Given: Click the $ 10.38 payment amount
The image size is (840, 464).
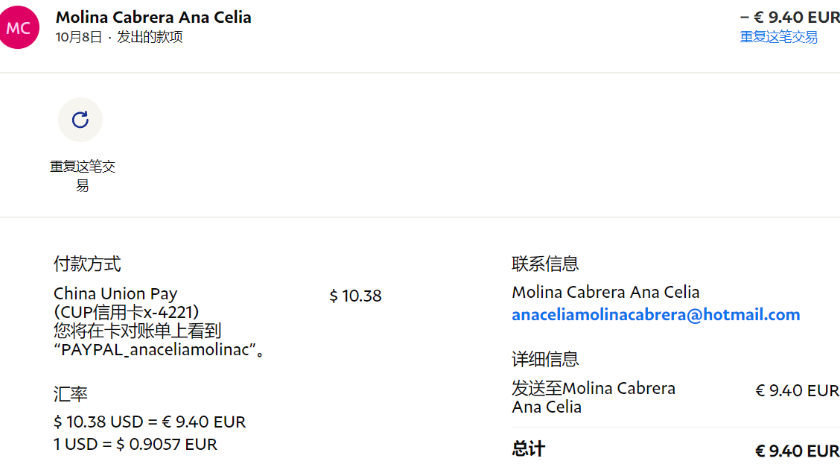Looking at the screenshot, I should 355,296.
